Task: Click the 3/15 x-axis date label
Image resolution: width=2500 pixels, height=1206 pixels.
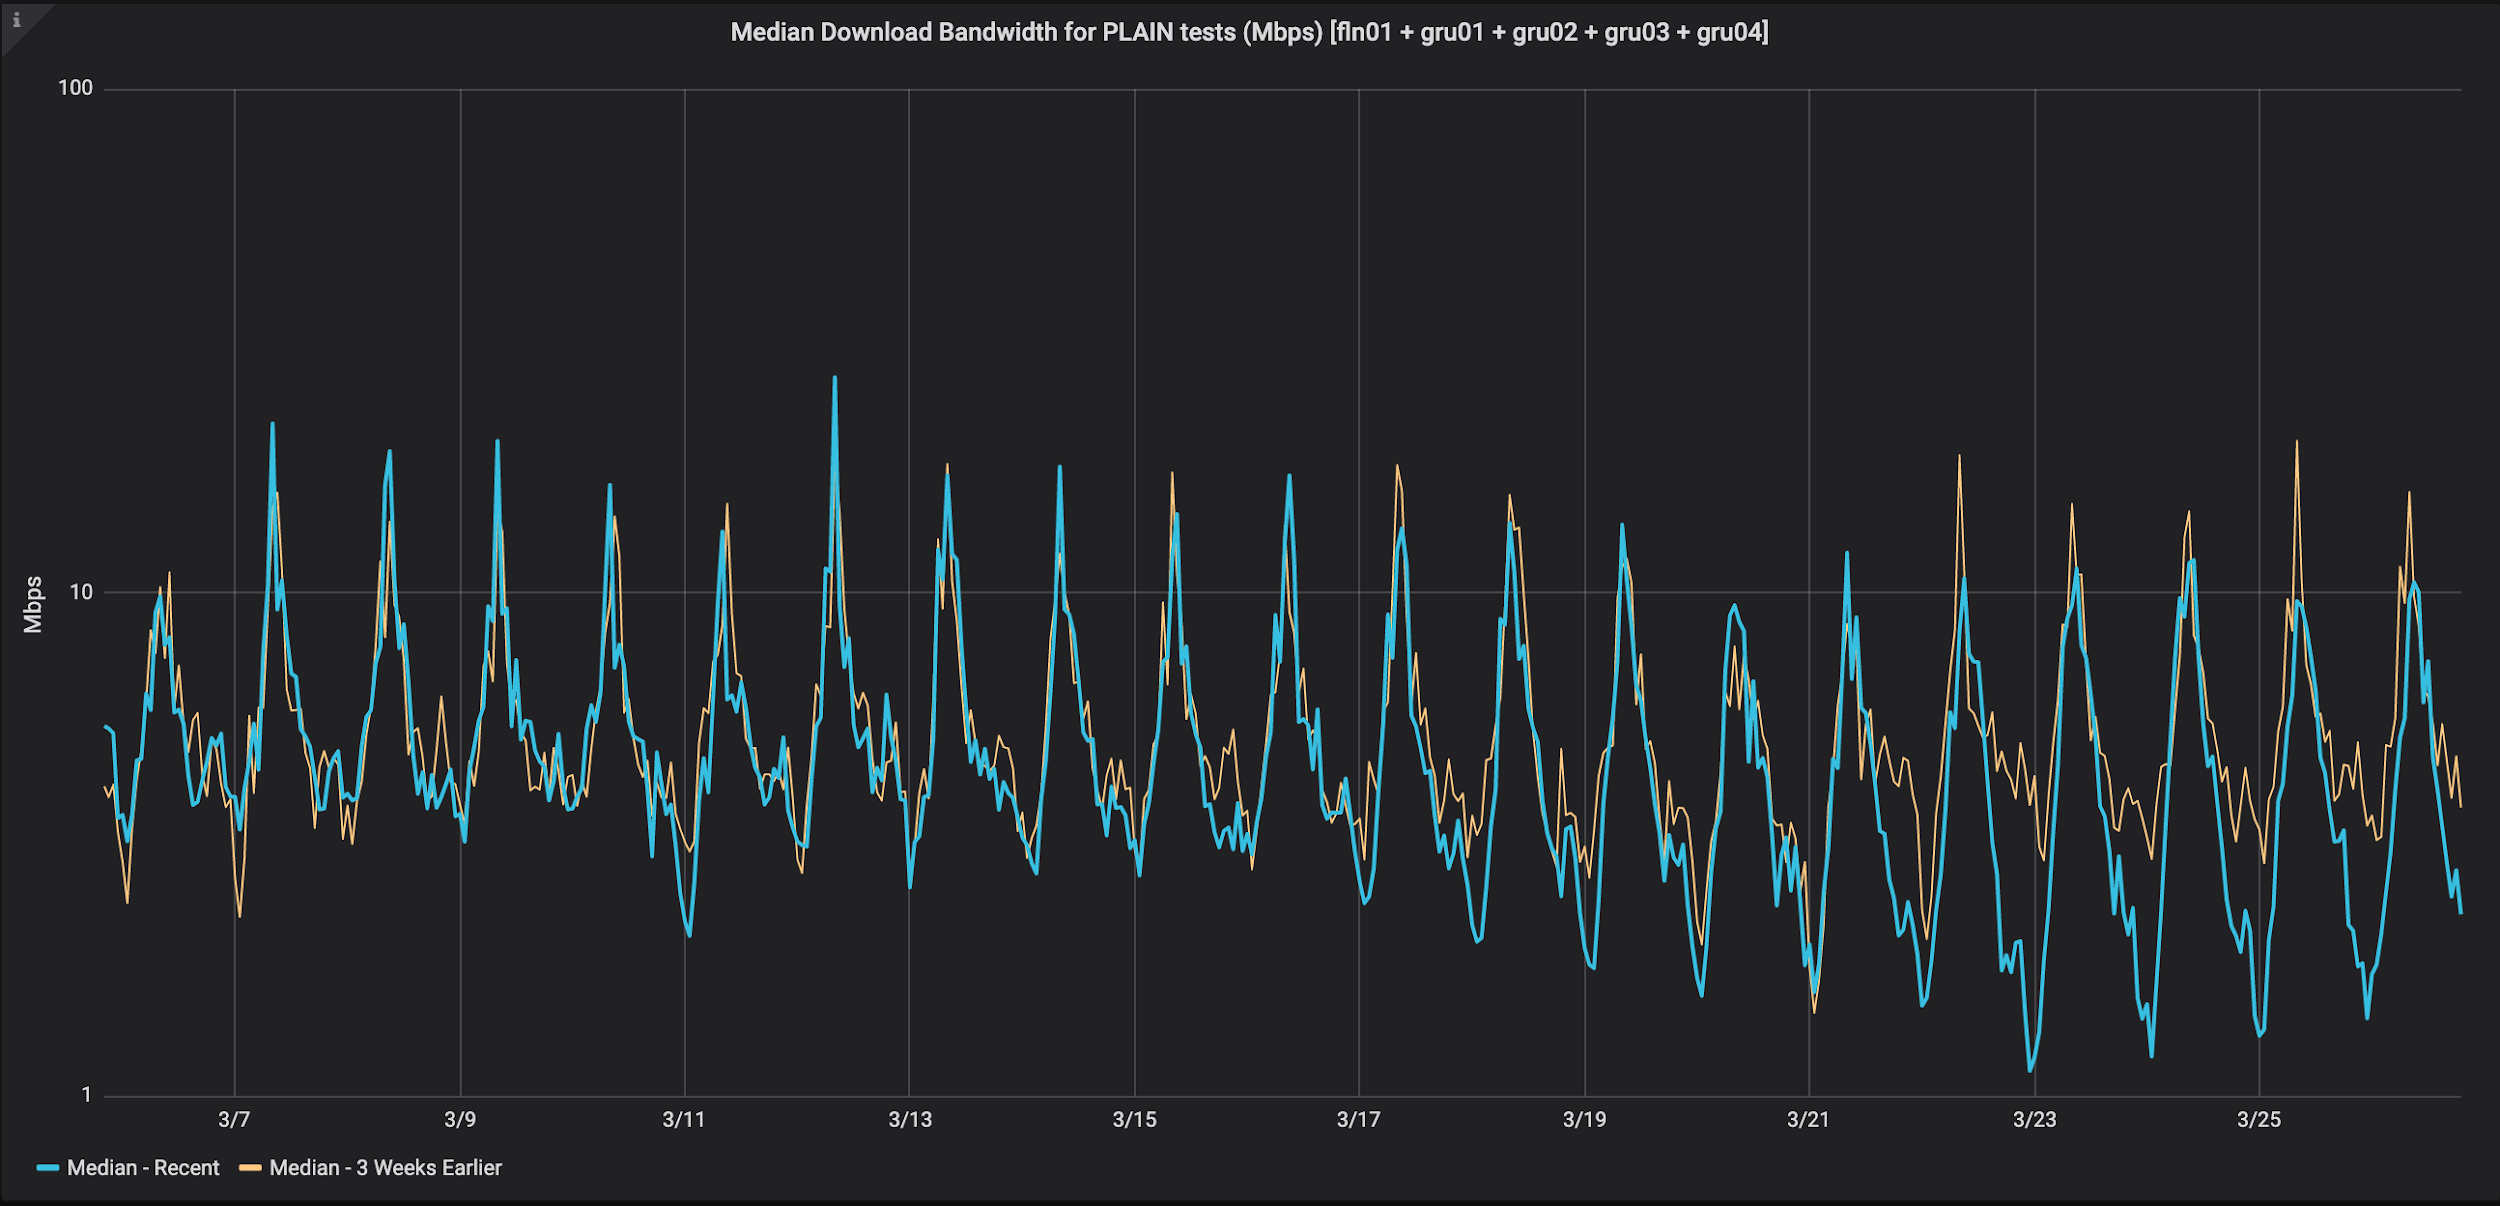Action: pyautogui.click(x=1135, y=1120)
